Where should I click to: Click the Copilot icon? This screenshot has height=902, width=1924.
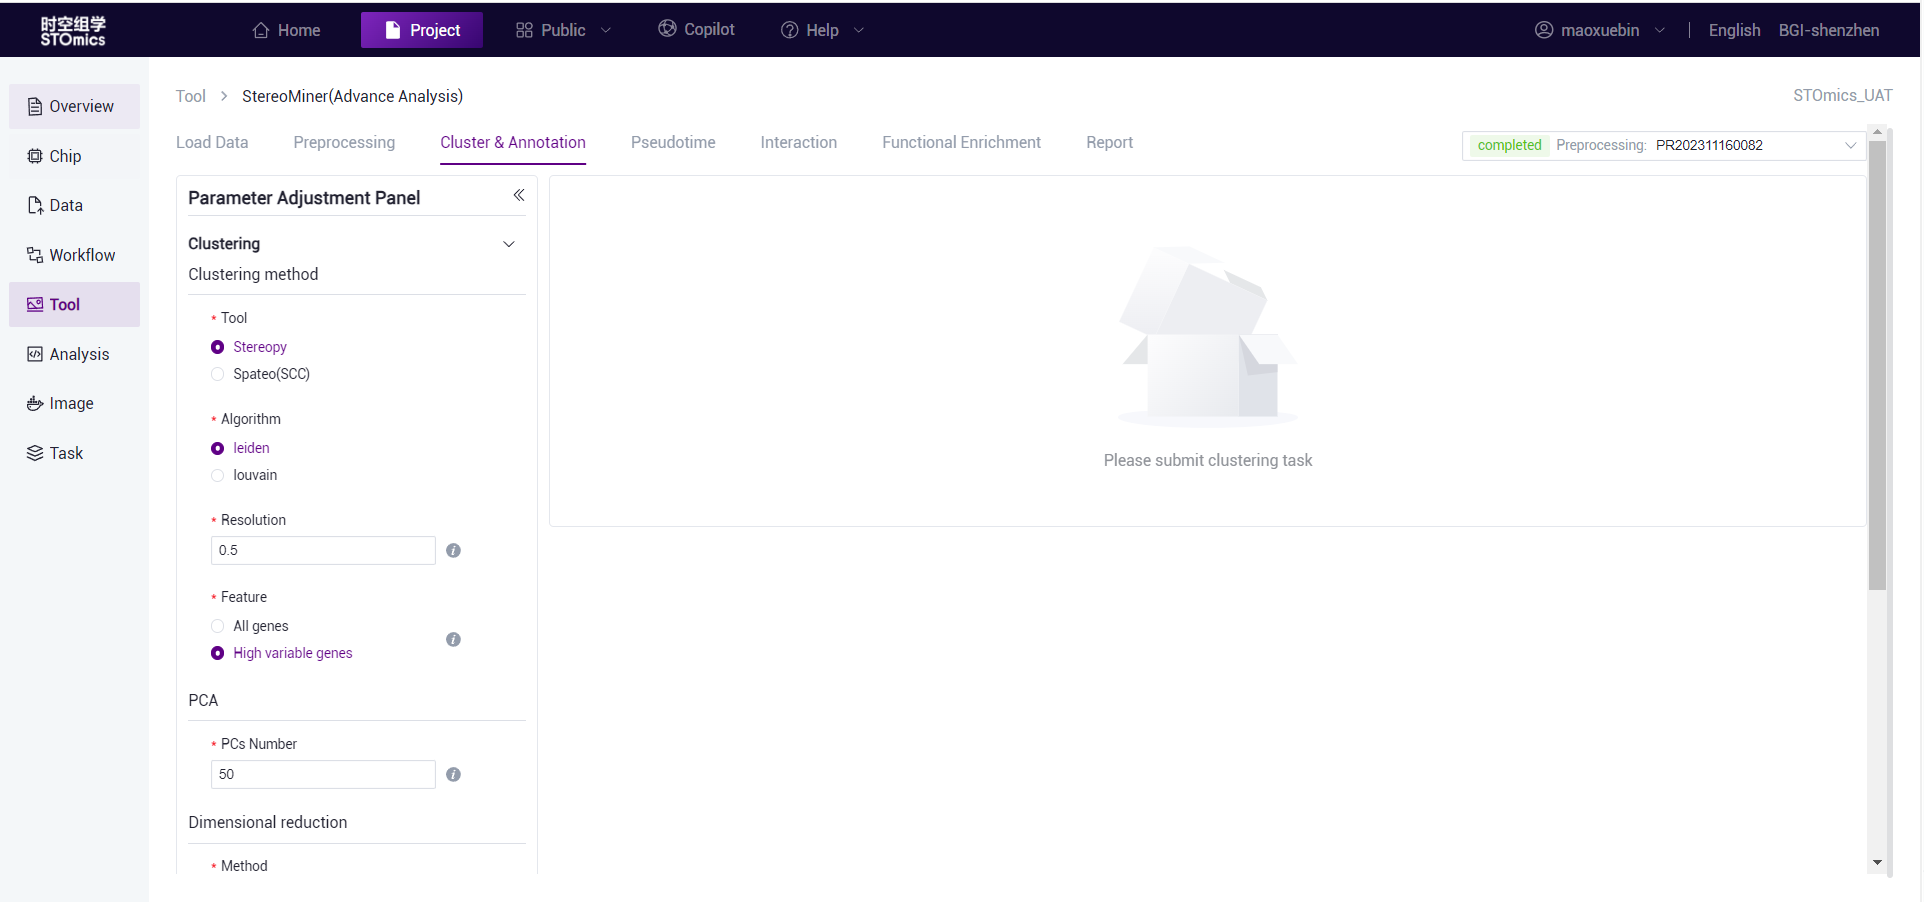(x=667, y=29)
